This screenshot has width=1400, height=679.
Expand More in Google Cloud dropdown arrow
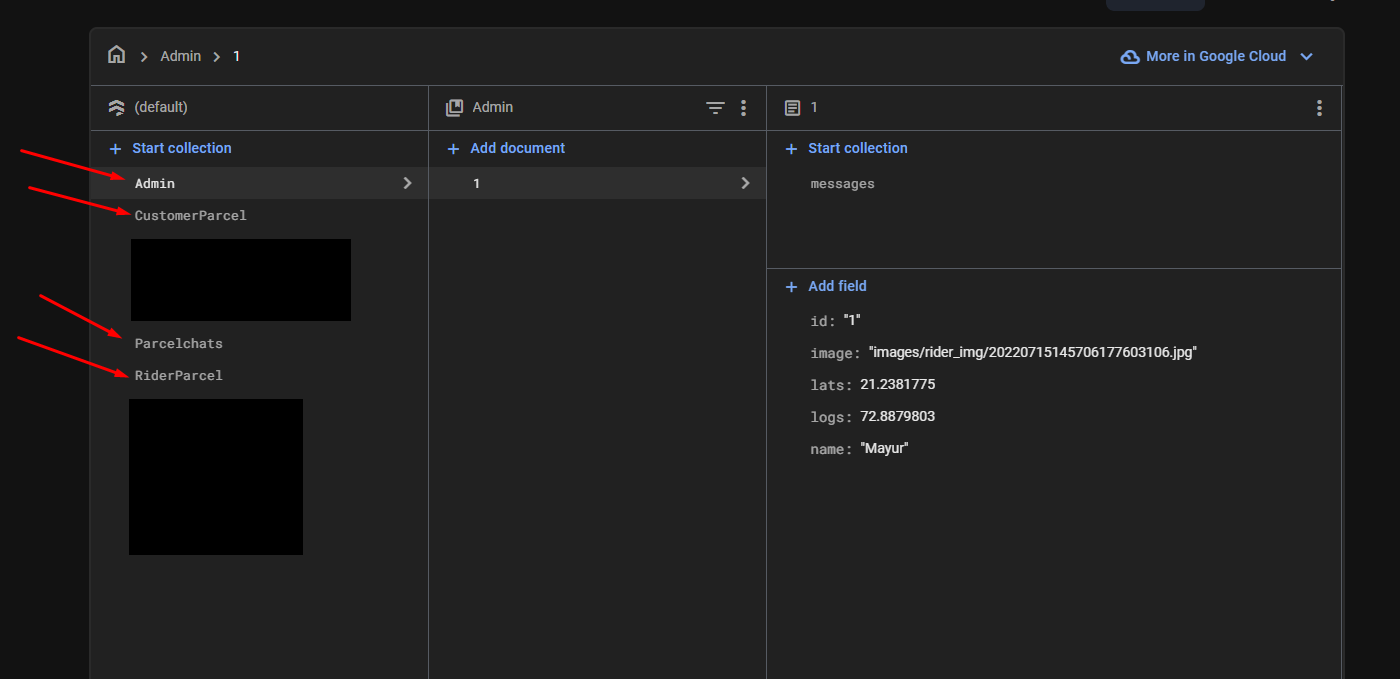1306,57
